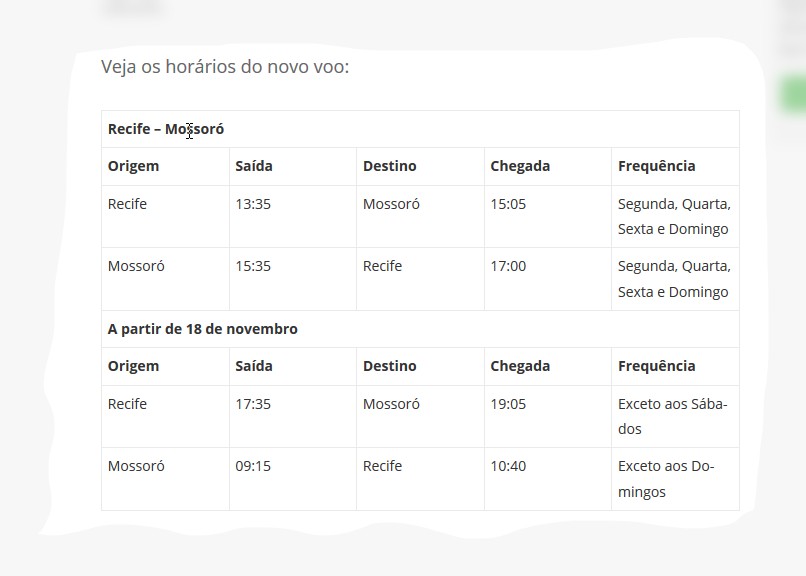This screenshot has width=806, height=576.
Task: Select the "Recife – Mossoró" table title row
Action: click(166, 129)
